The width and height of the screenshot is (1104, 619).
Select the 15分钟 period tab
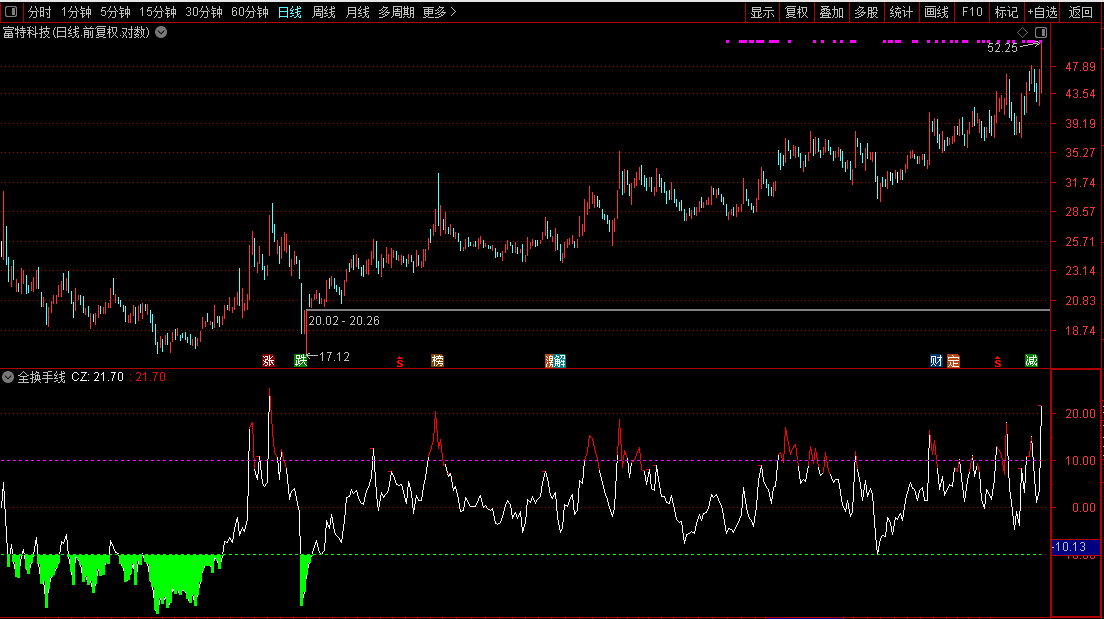pos(158,12)
